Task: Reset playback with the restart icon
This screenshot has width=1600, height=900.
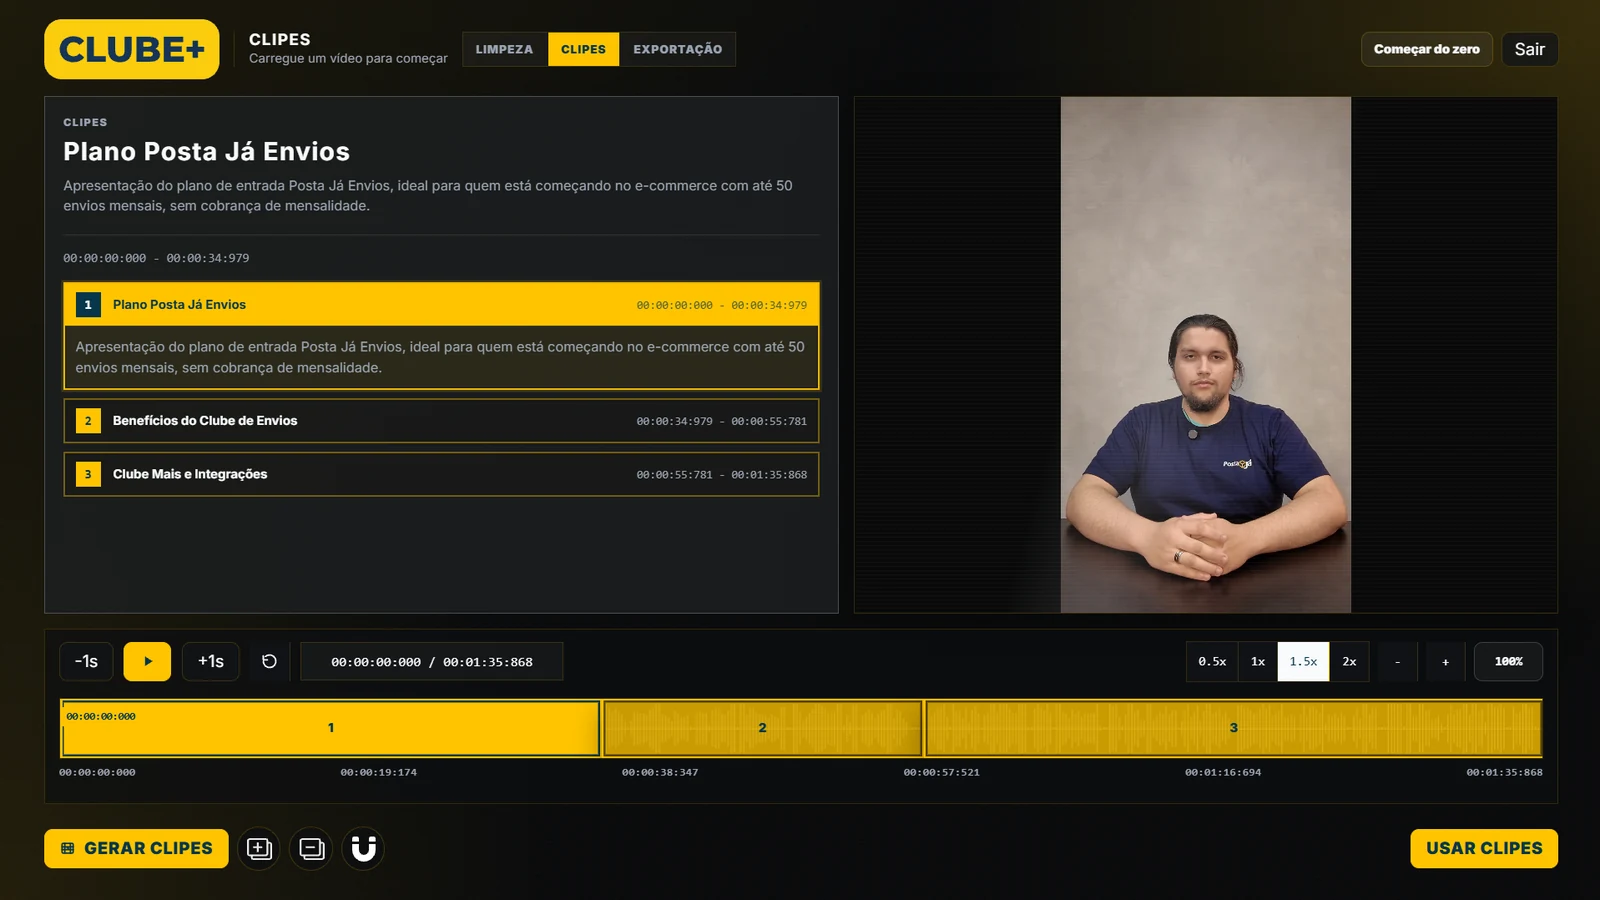Action: 269,661
